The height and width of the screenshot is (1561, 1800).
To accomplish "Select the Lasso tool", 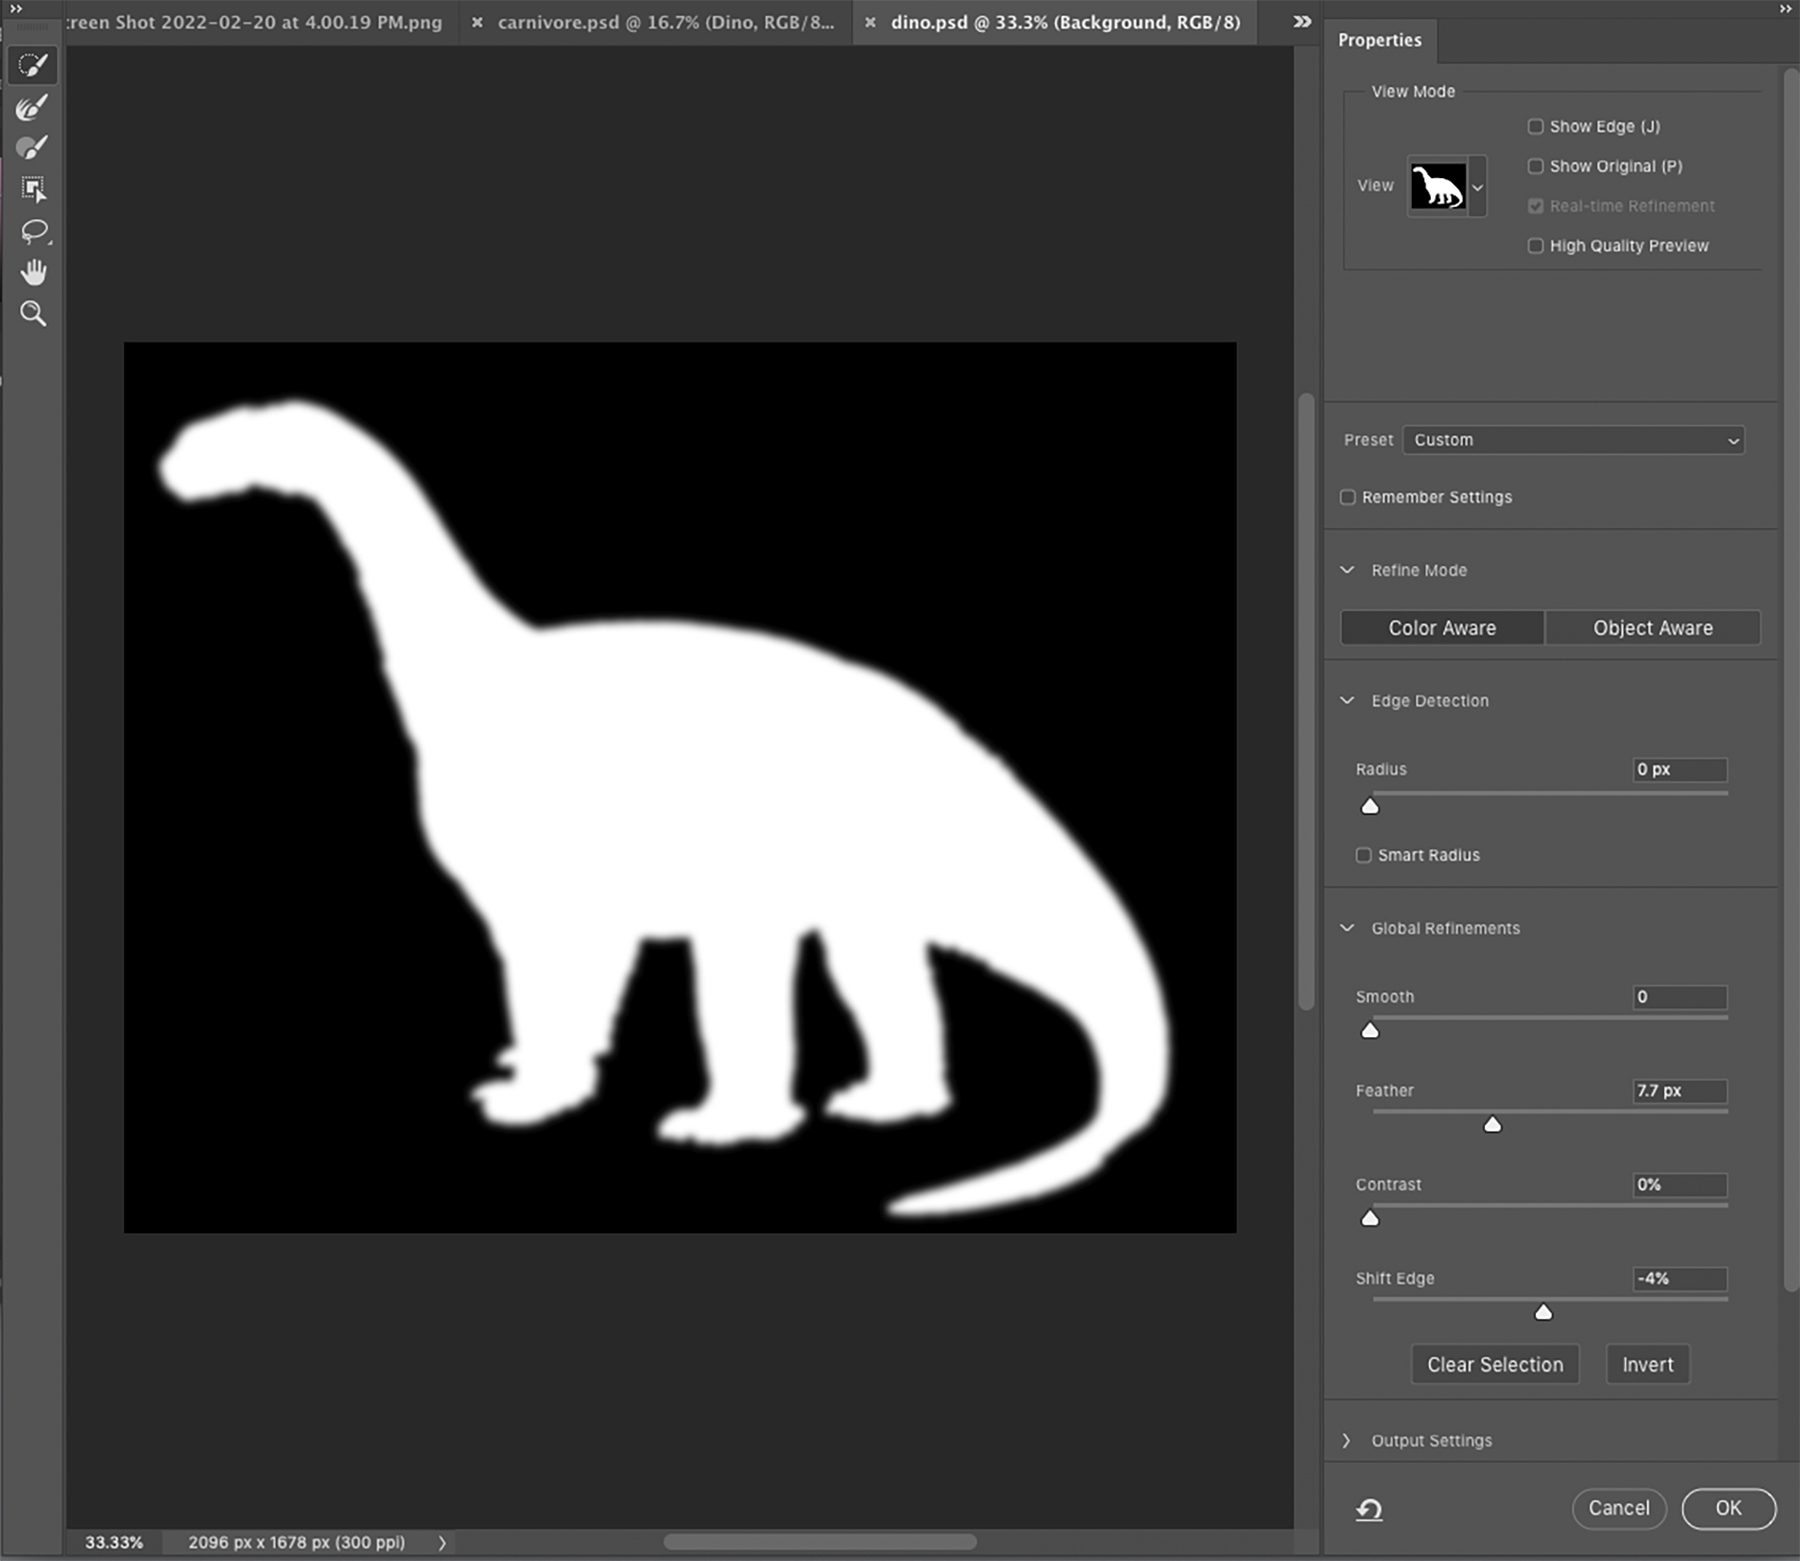I will [x=33, y=231].
